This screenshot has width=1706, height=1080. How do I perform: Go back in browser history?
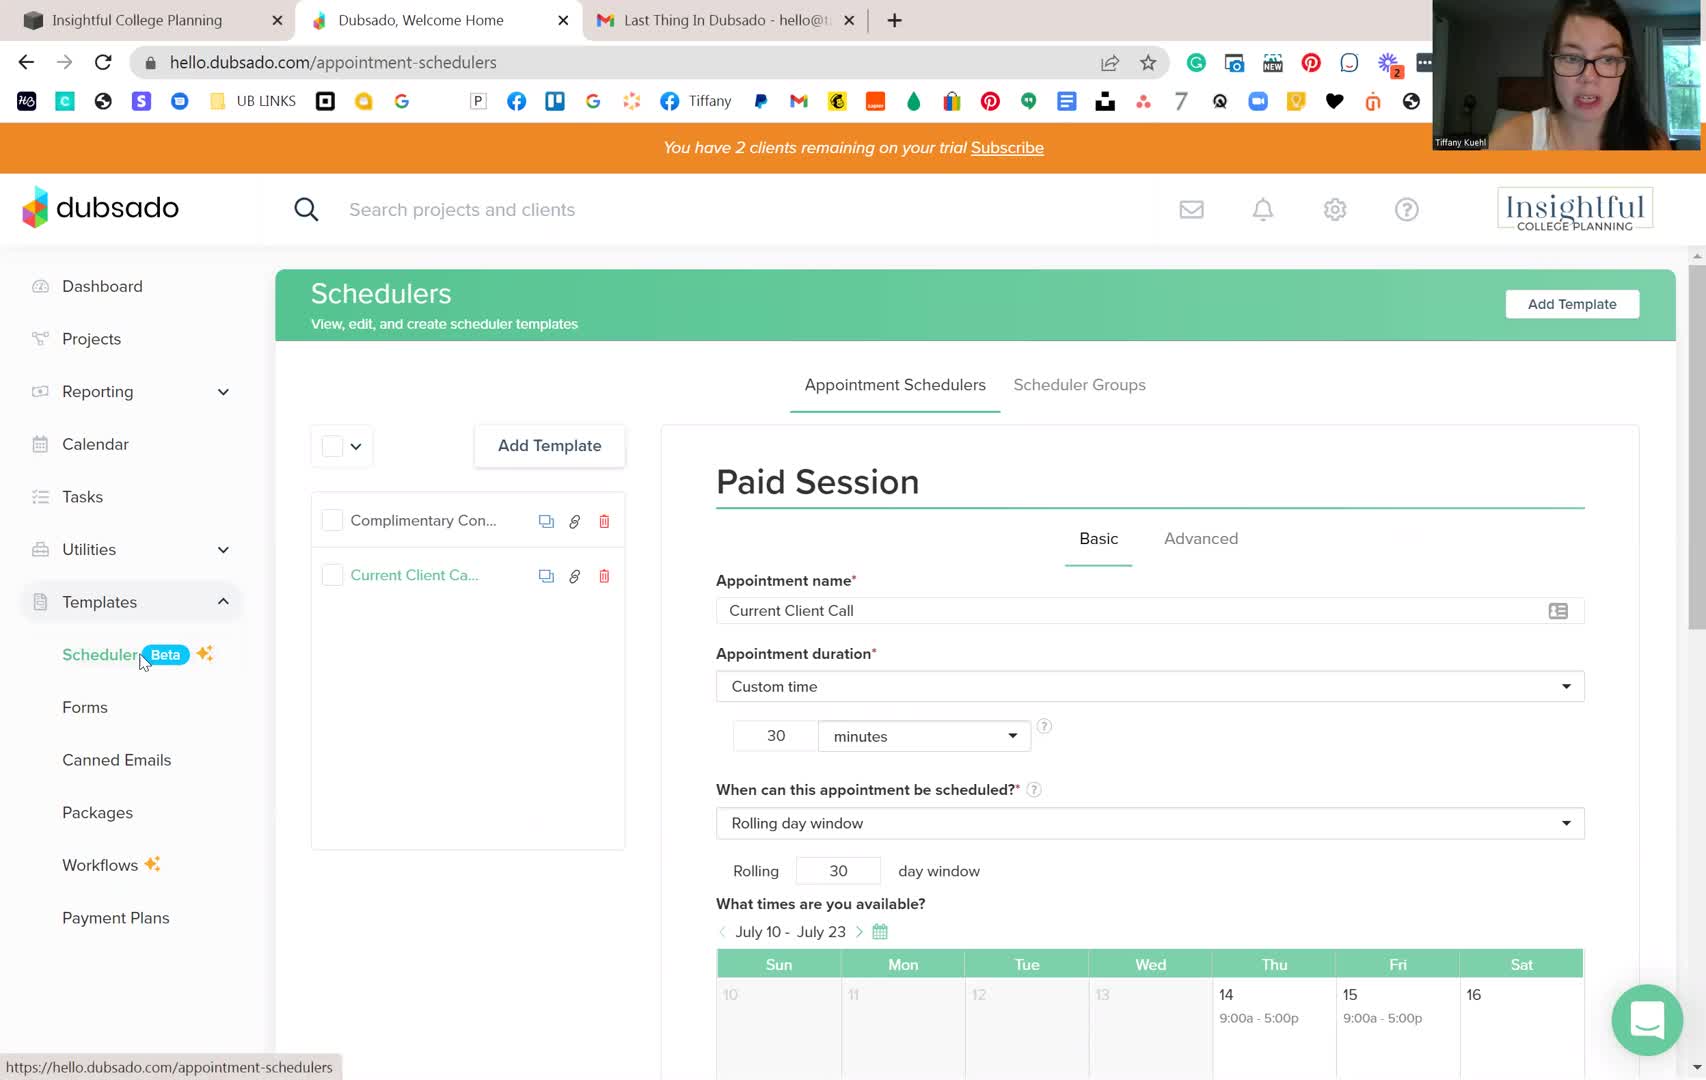pyautogui.click(x=27, y=62)
